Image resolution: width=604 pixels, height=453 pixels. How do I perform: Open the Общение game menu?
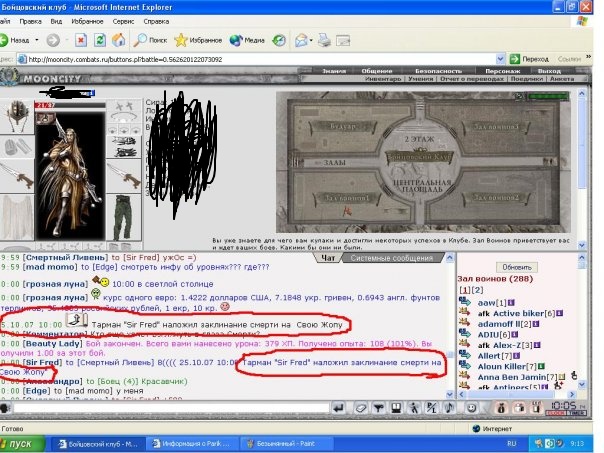(377, 71)
